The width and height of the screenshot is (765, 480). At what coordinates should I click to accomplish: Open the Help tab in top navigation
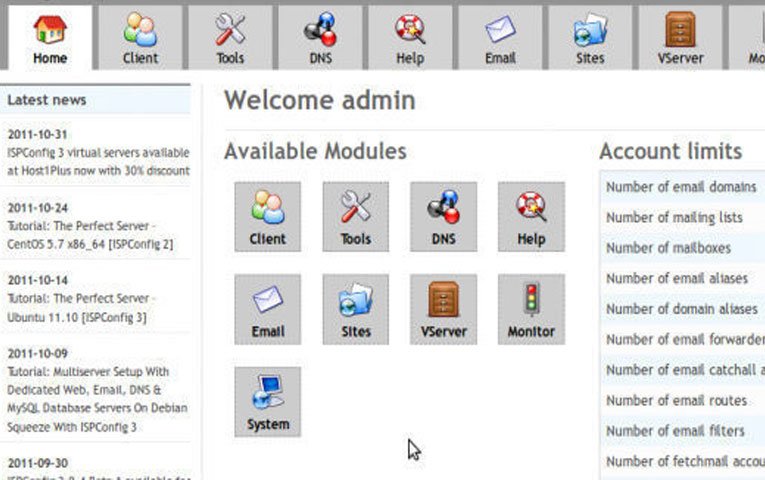410,38
